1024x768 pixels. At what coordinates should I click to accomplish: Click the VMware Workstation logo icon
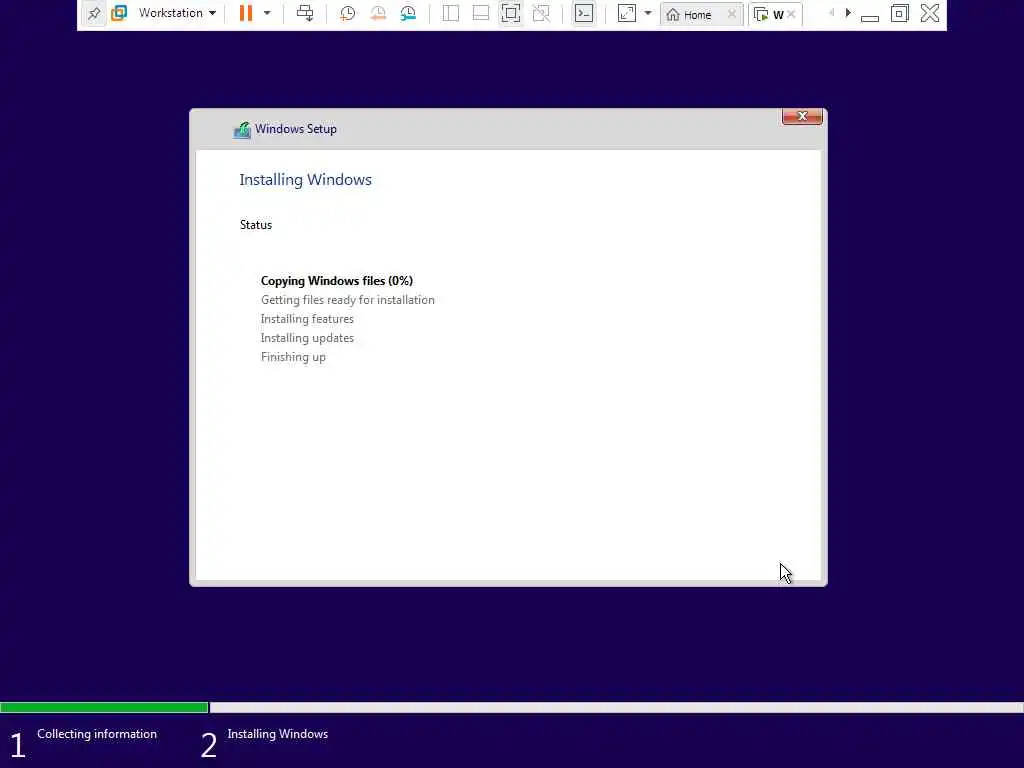(119, 13)
